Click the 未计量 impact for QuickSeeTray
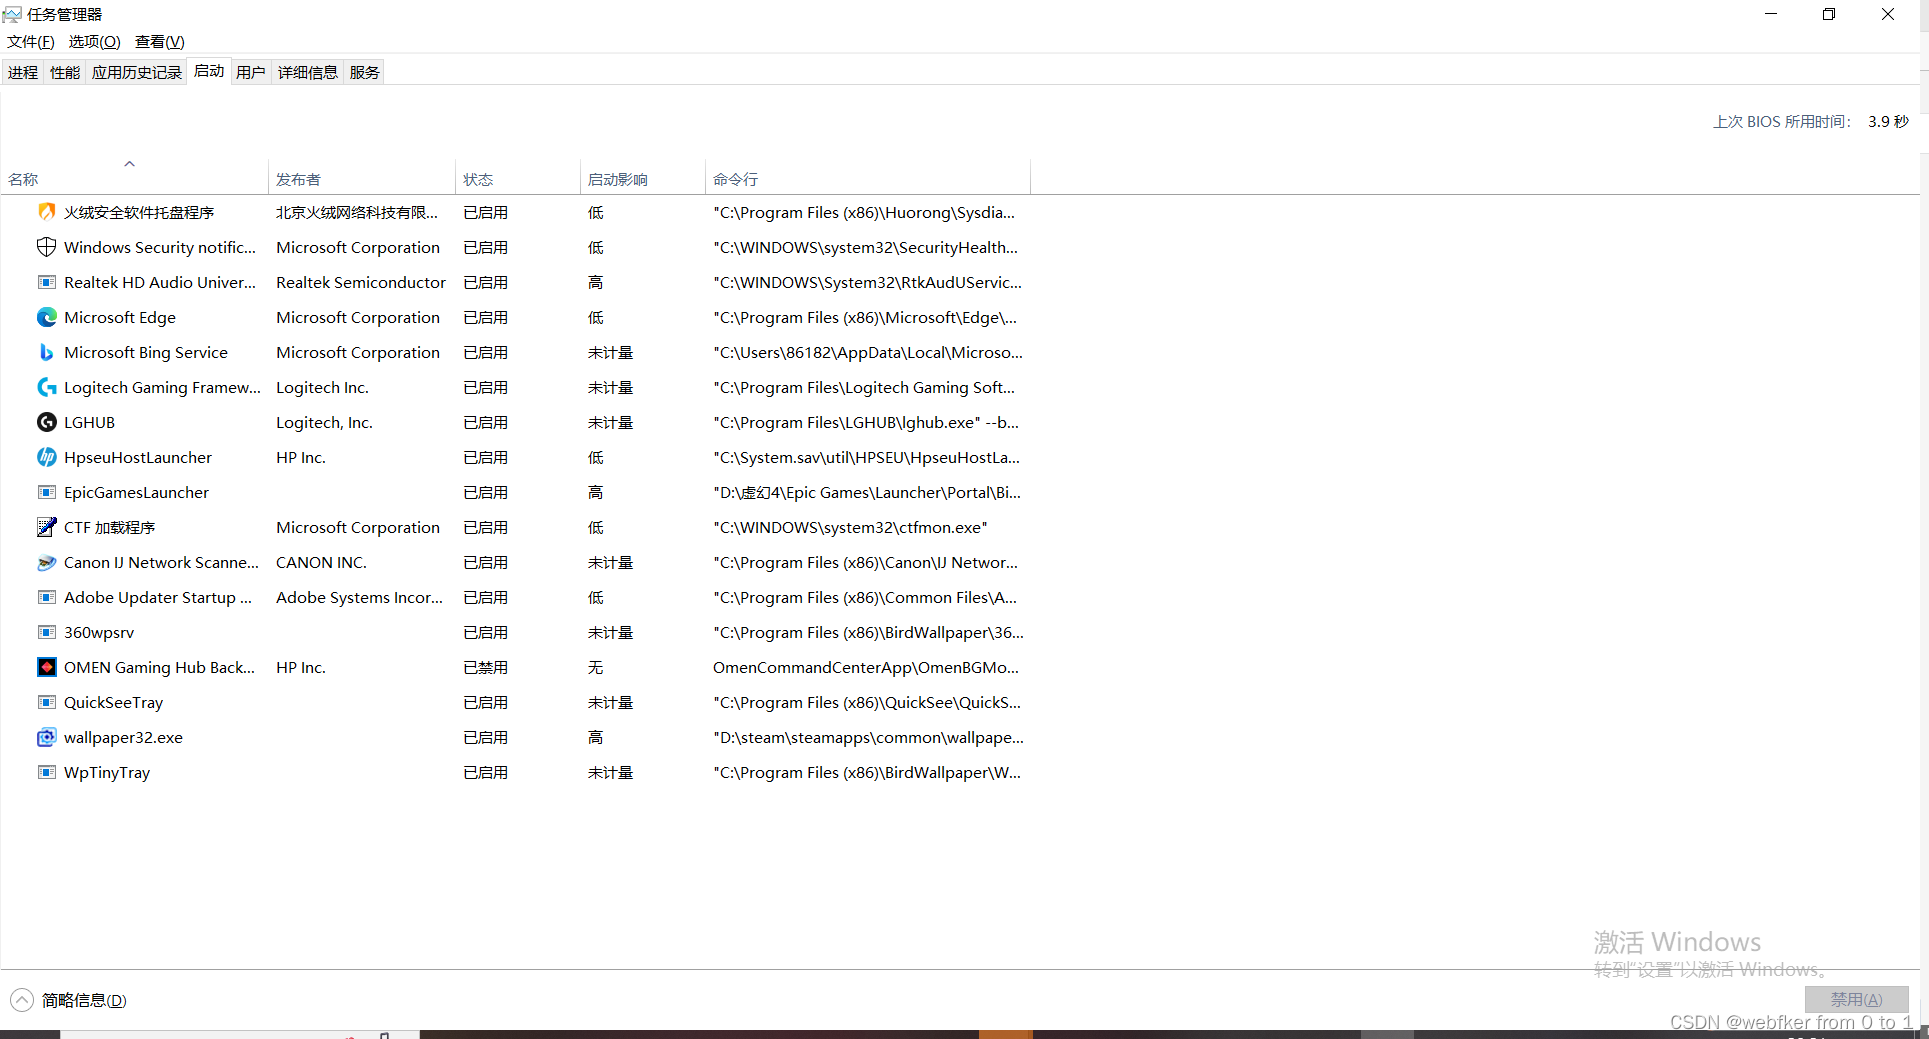Screen dimensions: 1929x1039 (611, 702)
